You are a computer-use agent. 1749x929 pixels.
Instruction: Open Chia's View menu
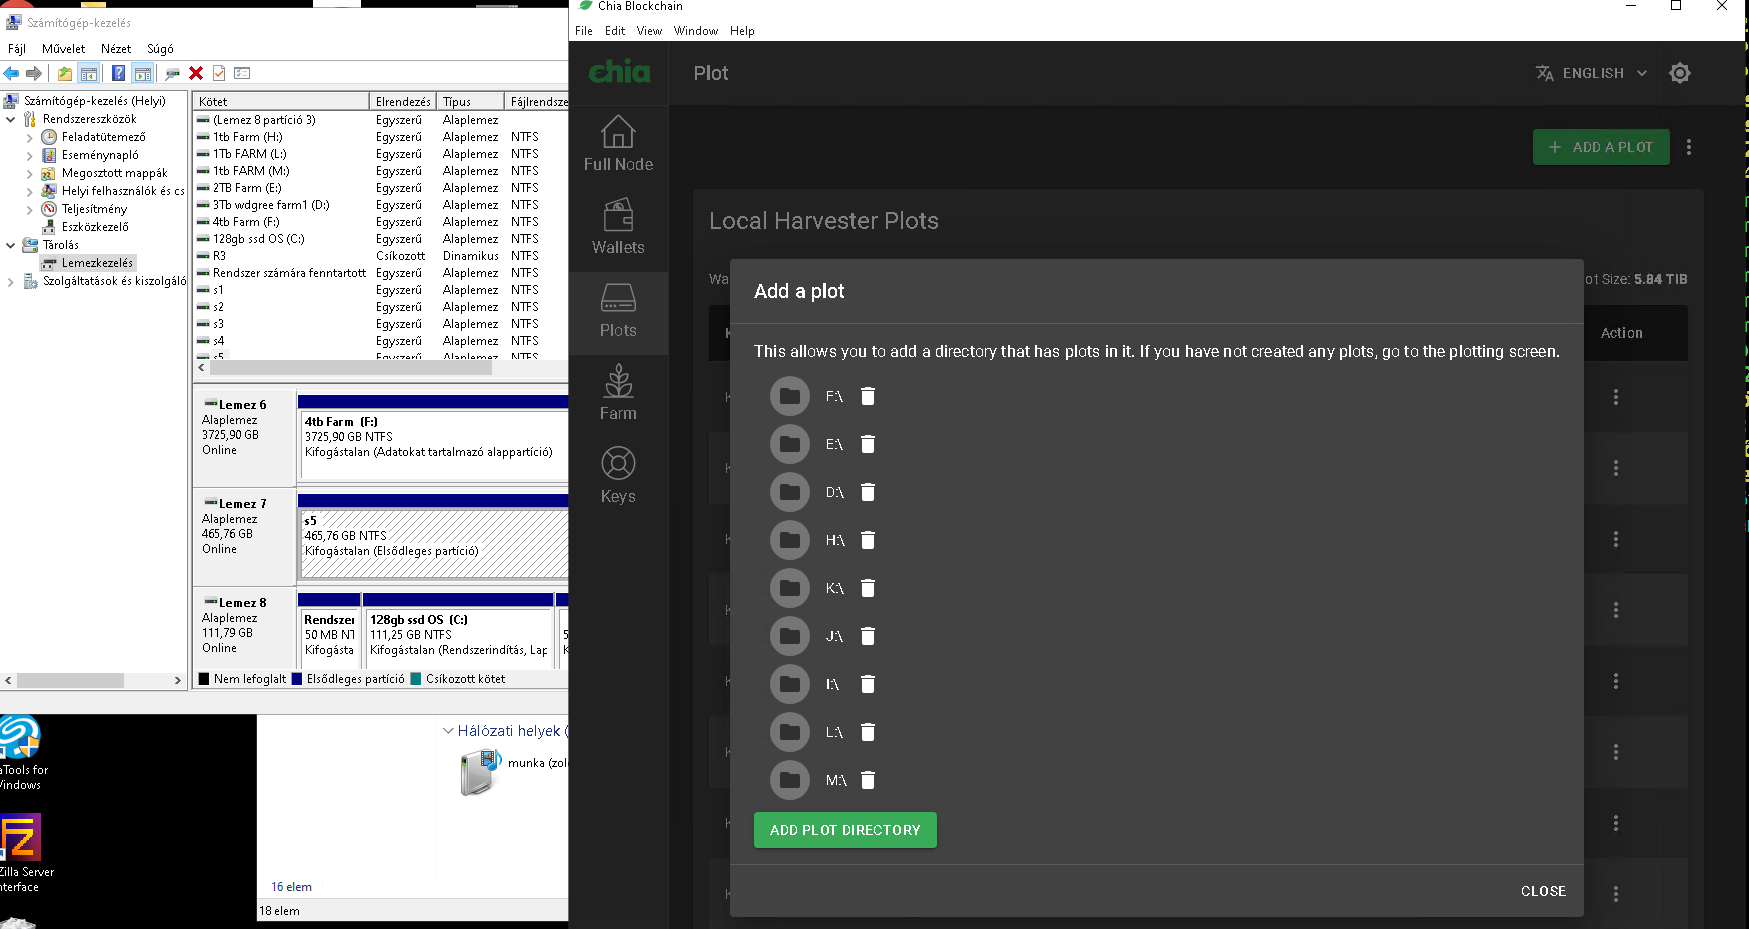click(649, 31)
